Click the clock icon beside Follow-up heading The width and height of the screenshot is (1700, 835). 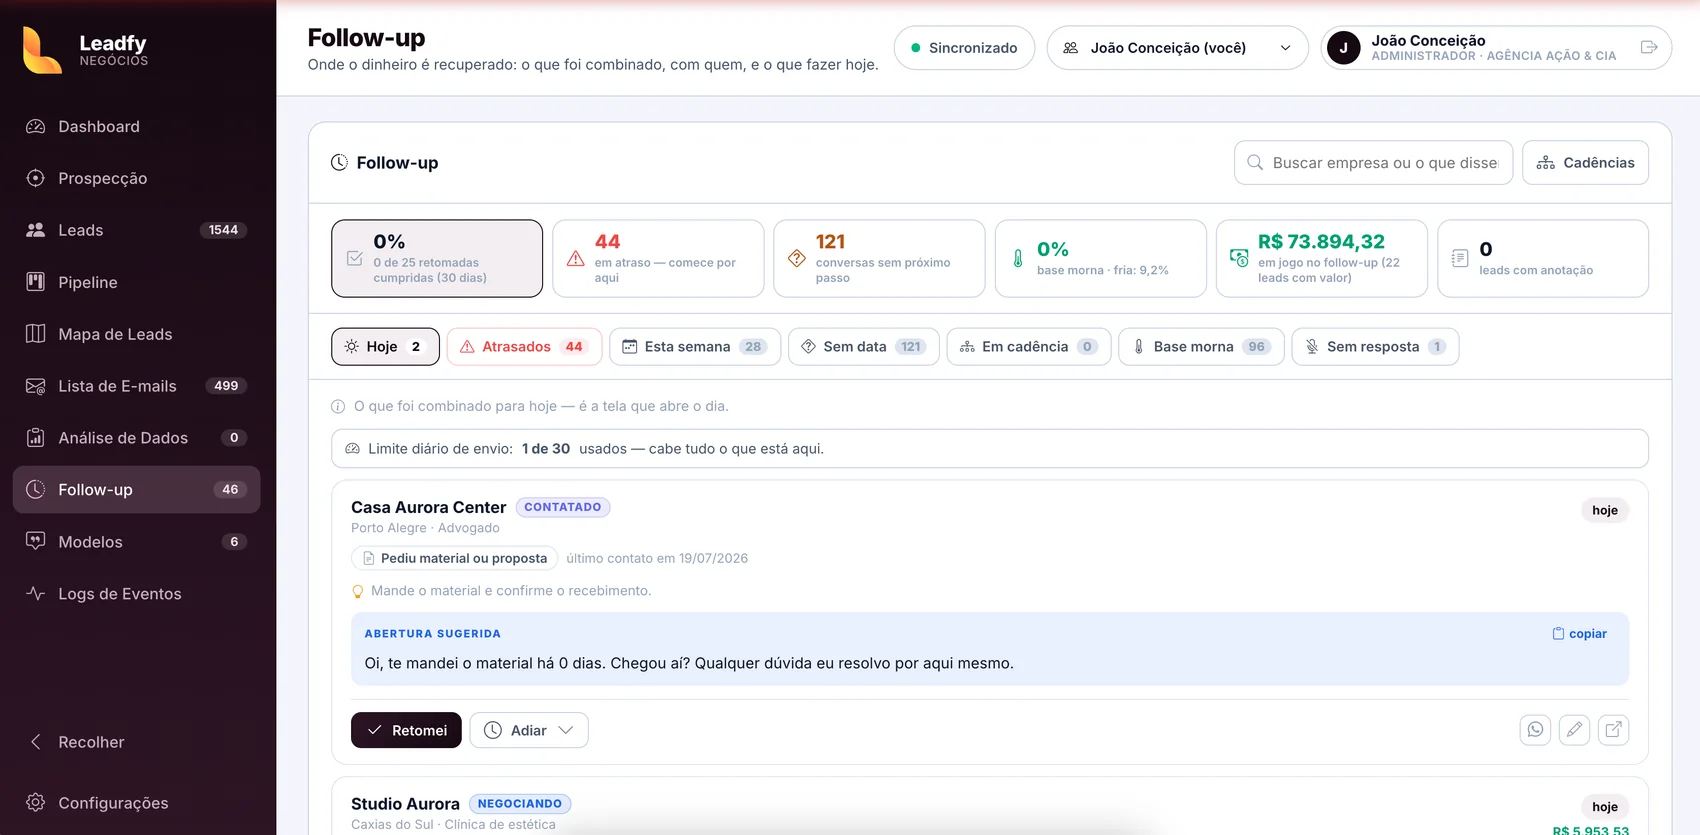pyautogui.click(x=340, y=162)
